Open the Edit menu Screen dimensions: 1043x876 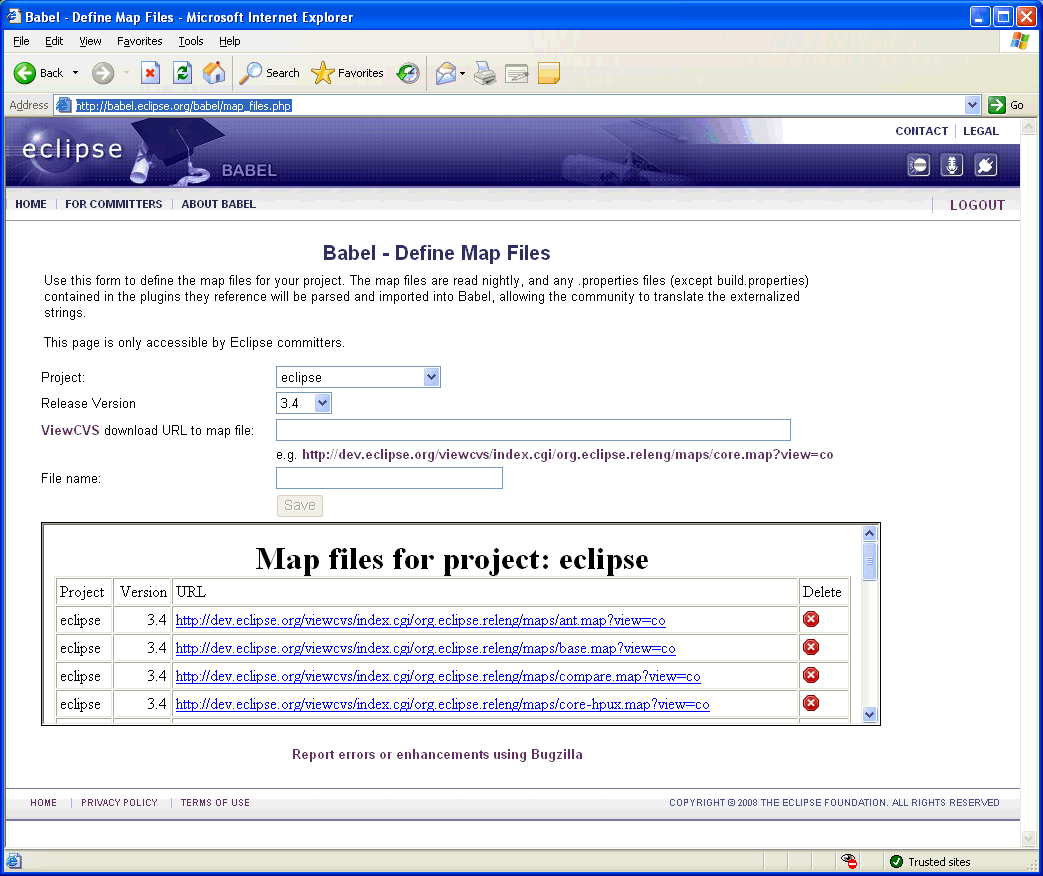(x=54, y=41)
